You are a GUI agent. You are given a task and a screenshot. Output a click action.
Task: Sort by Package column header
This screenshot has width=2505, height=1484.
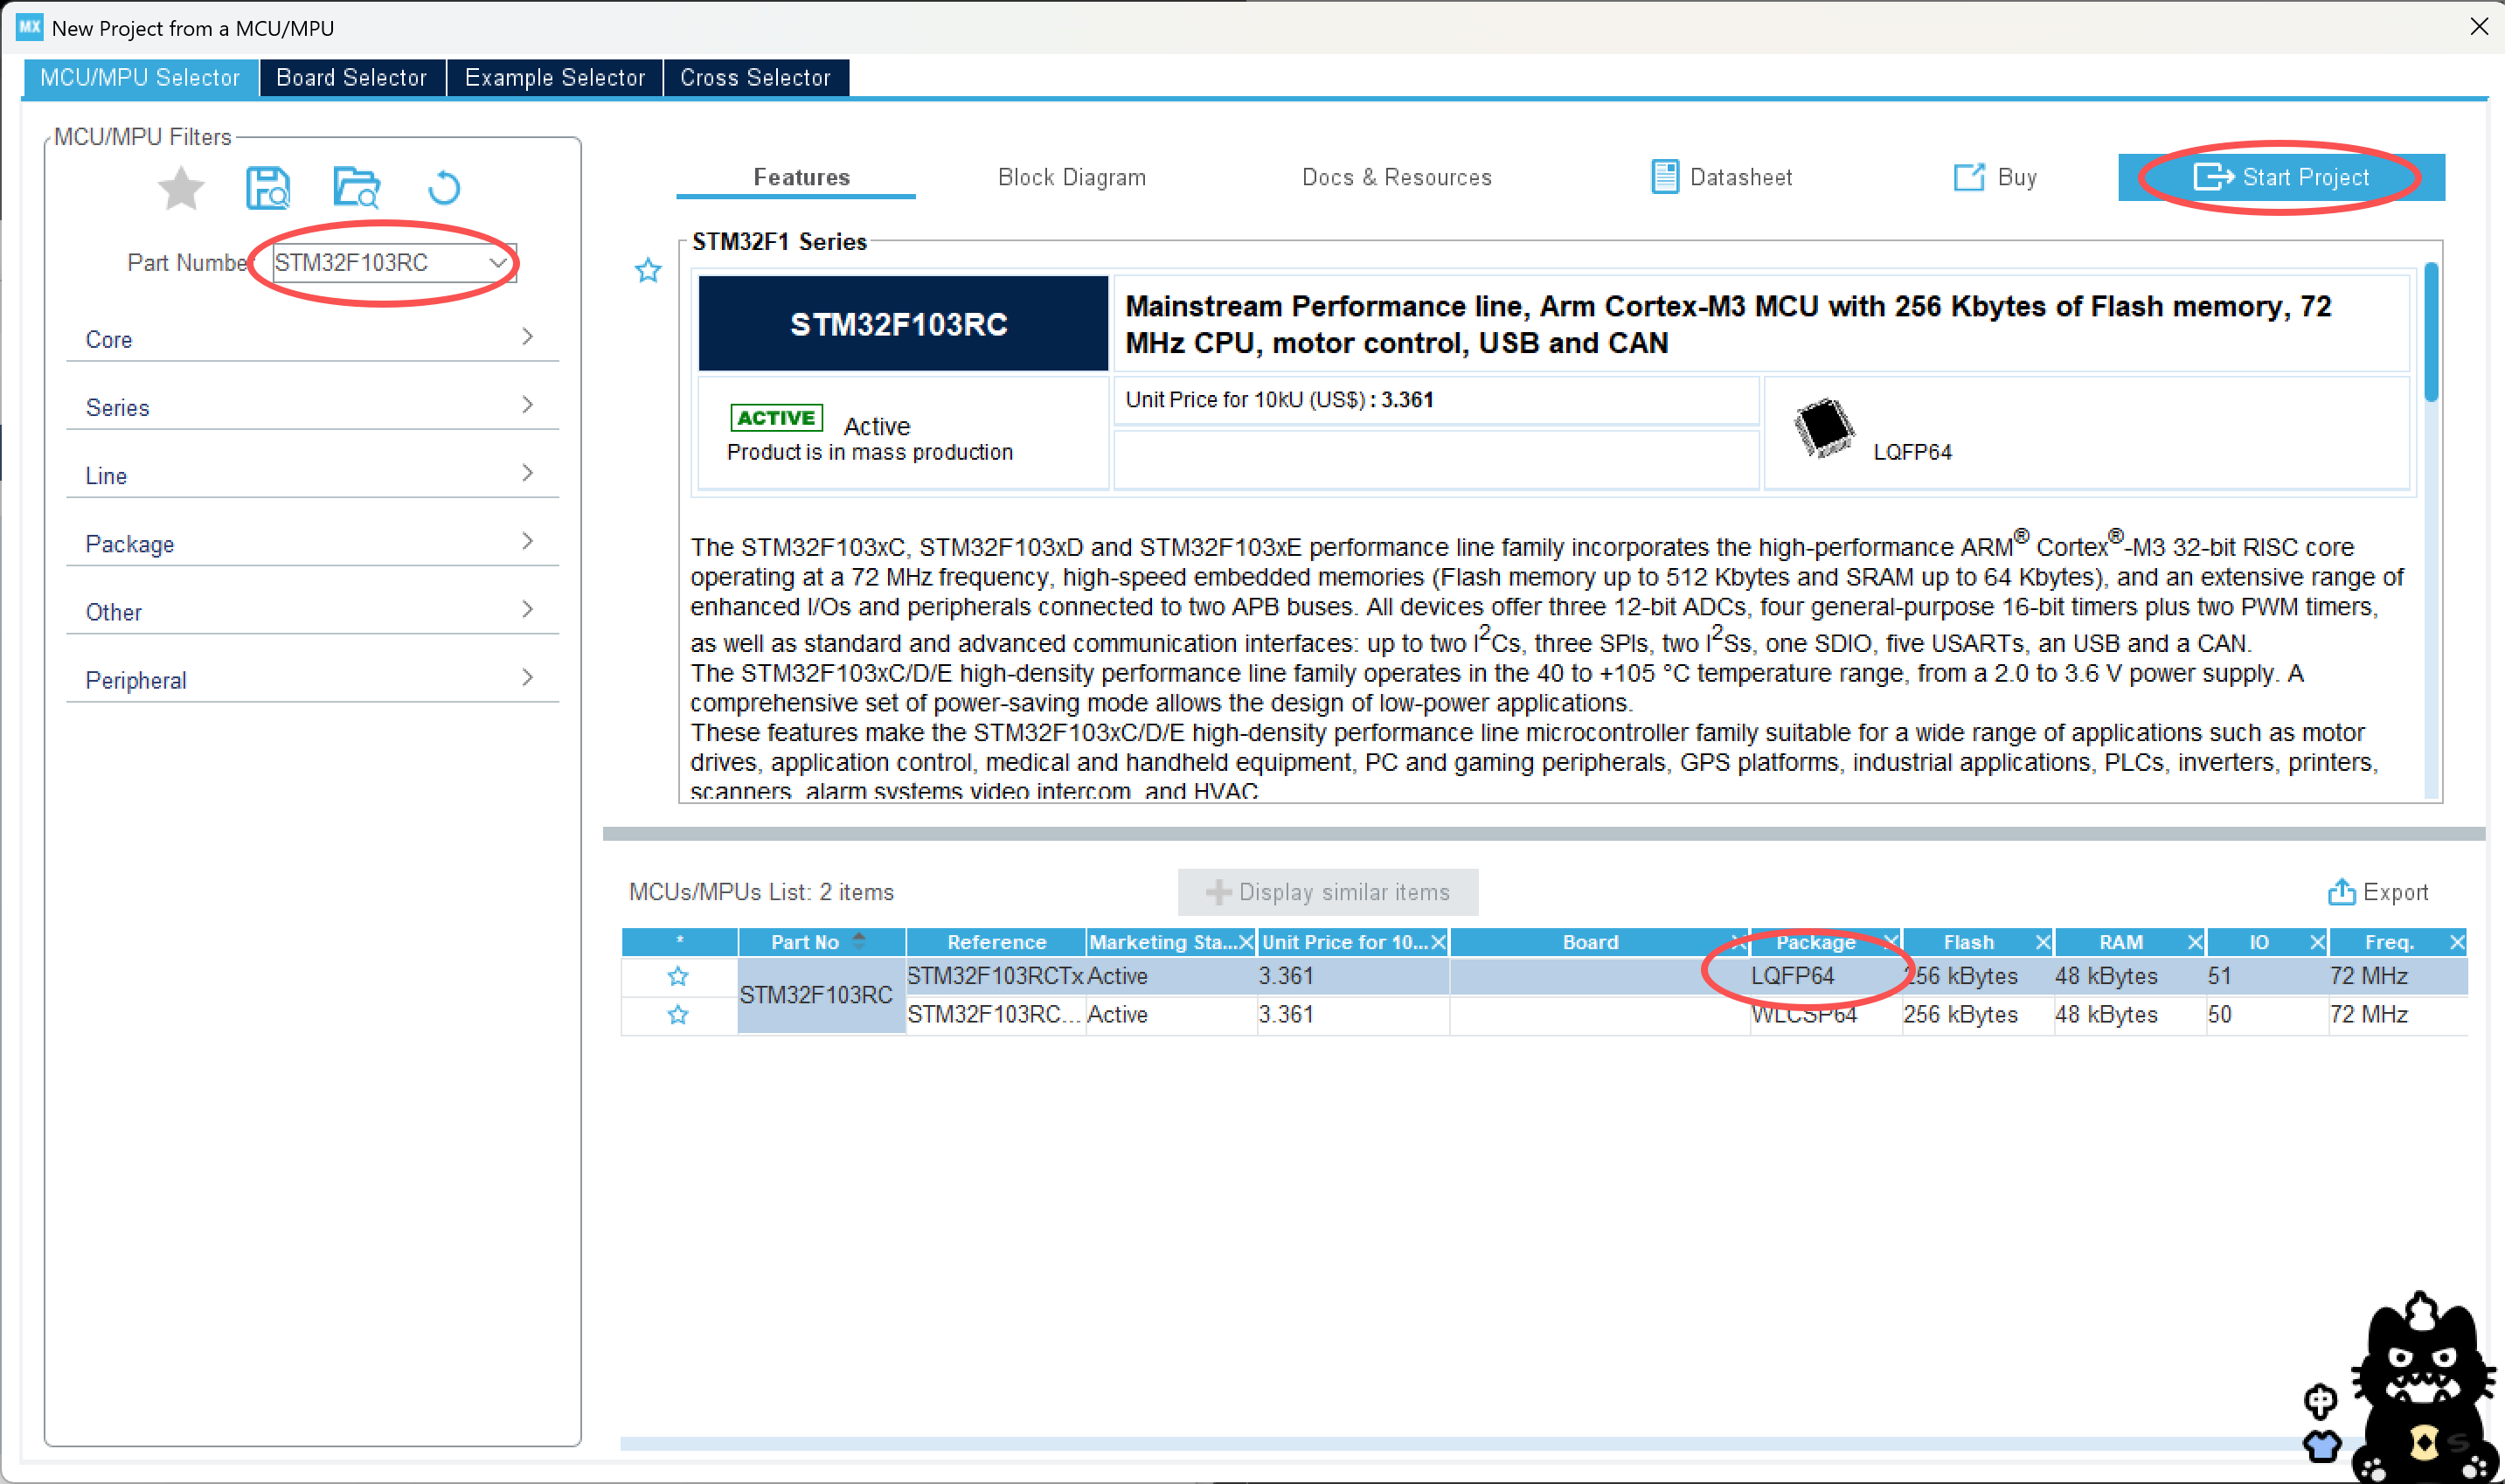click(1816, 942)
